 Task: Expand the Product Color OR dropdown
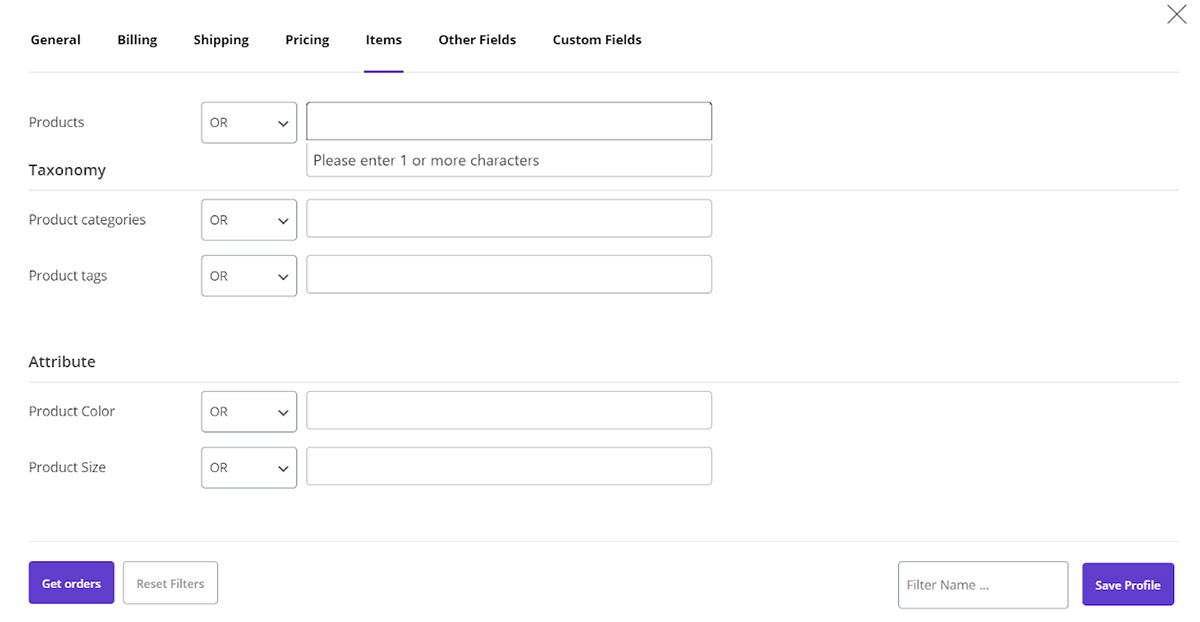point(249,412)
